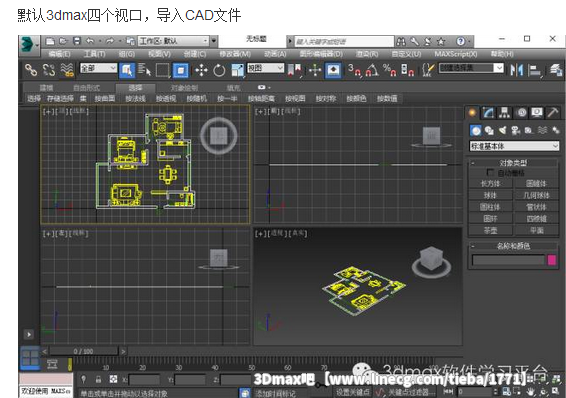The width and height of the screenshot is (566, 398).
Task: Click the Redo arrow in quick access toolbar
Action: pyautogui.click(x=110, y=41)
